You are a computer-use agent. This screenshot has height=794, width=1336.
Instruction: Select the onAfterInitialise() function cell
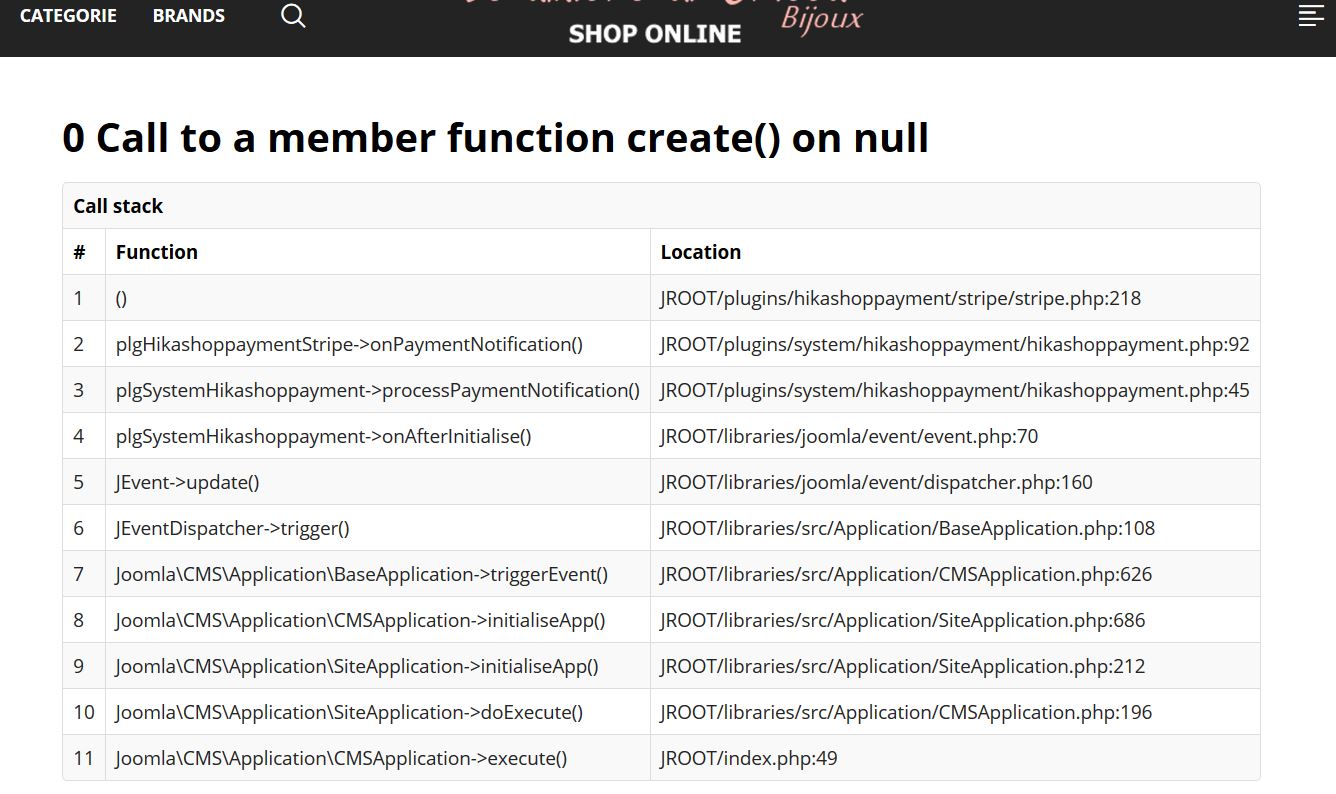tap(323, 436)
